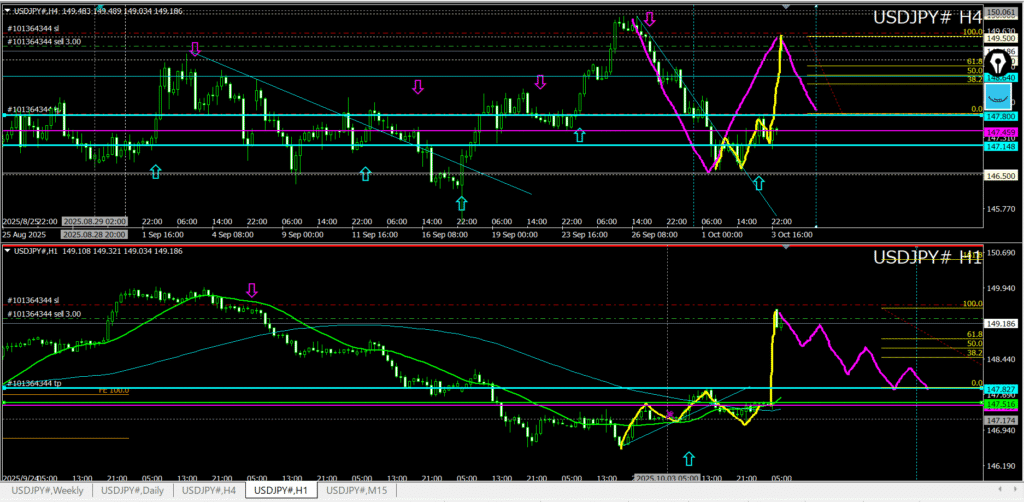Viewport: 1024px width, 502px height.
Task: Select cyan up arrow near 3 Oct on H4
Action: coord(758,183)
